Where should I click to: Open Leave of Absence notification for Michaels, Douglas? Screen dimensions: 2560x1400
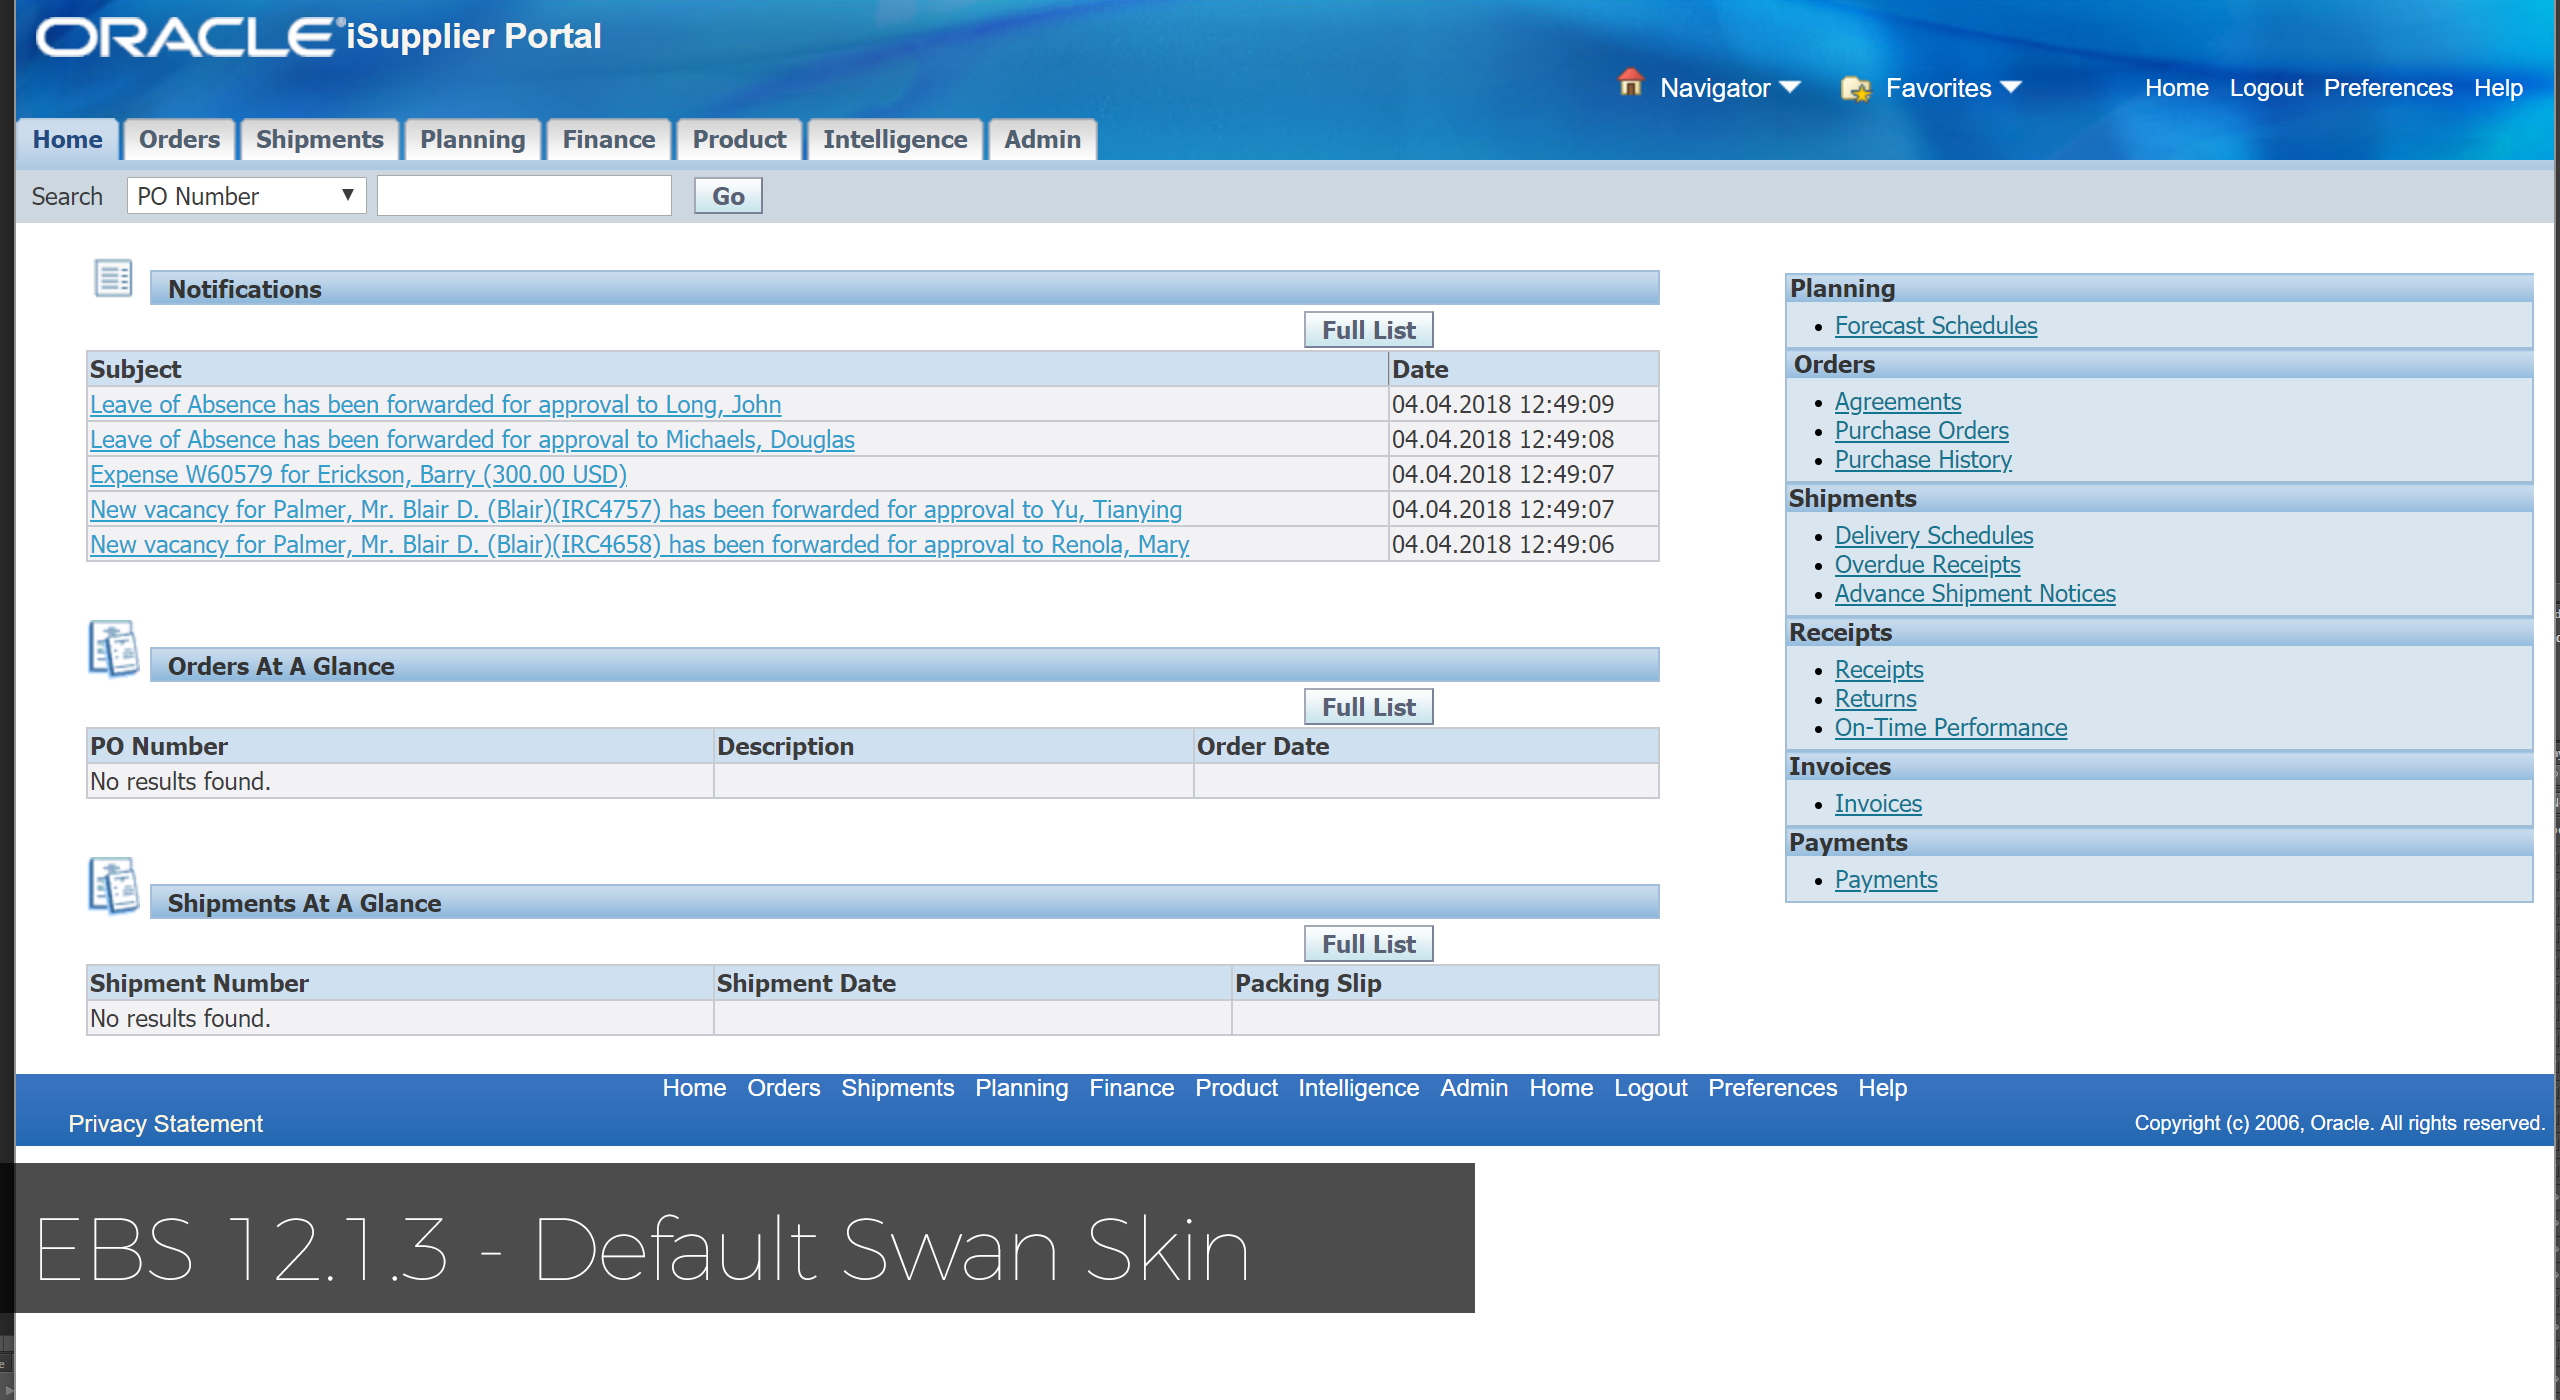tap(472, 439)
